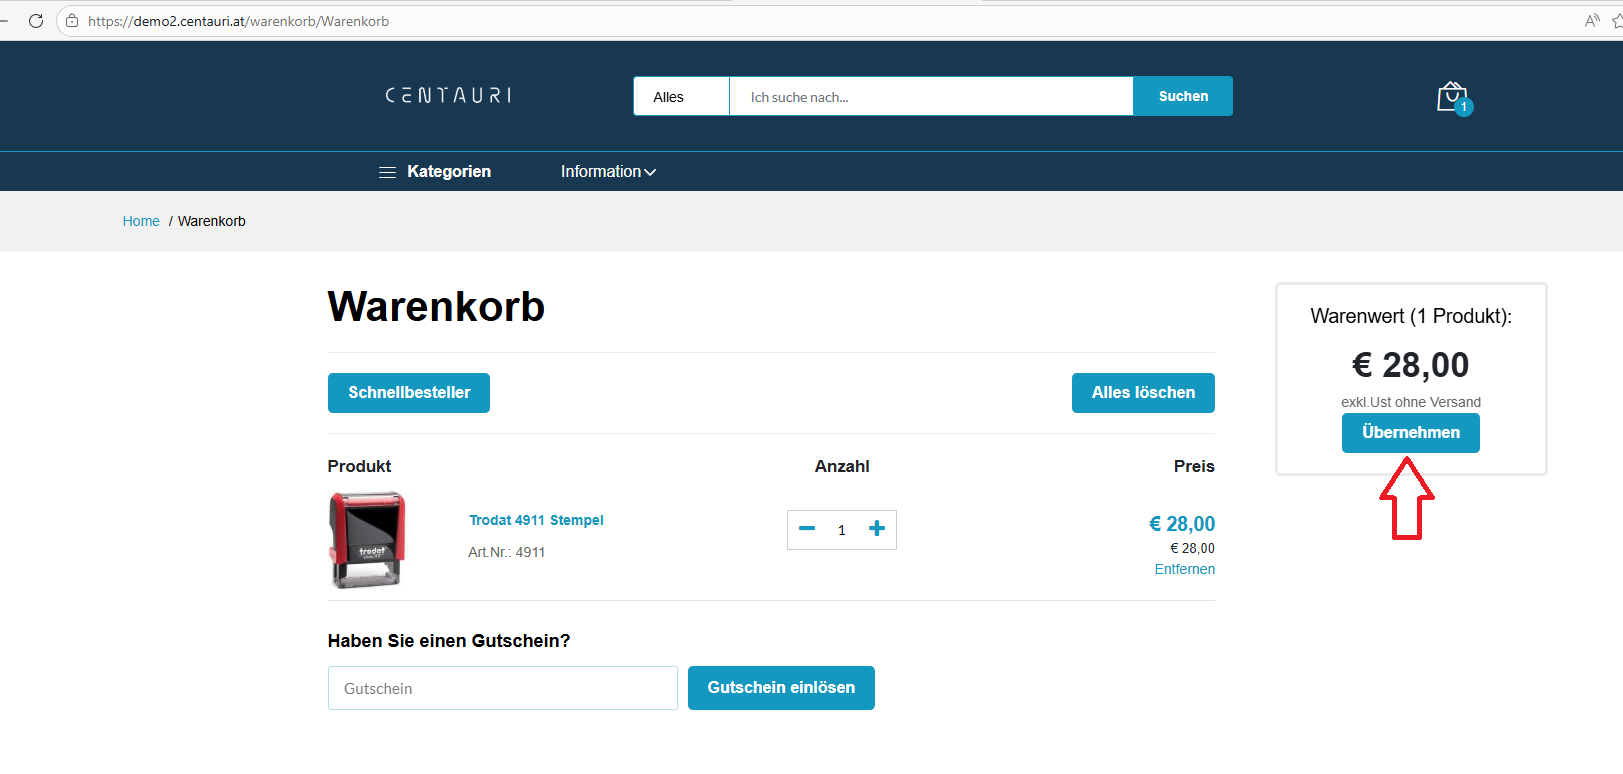Click the Home breadcrumb link
The height and width of the screenshot is (774, 1623).
[141, 221]
